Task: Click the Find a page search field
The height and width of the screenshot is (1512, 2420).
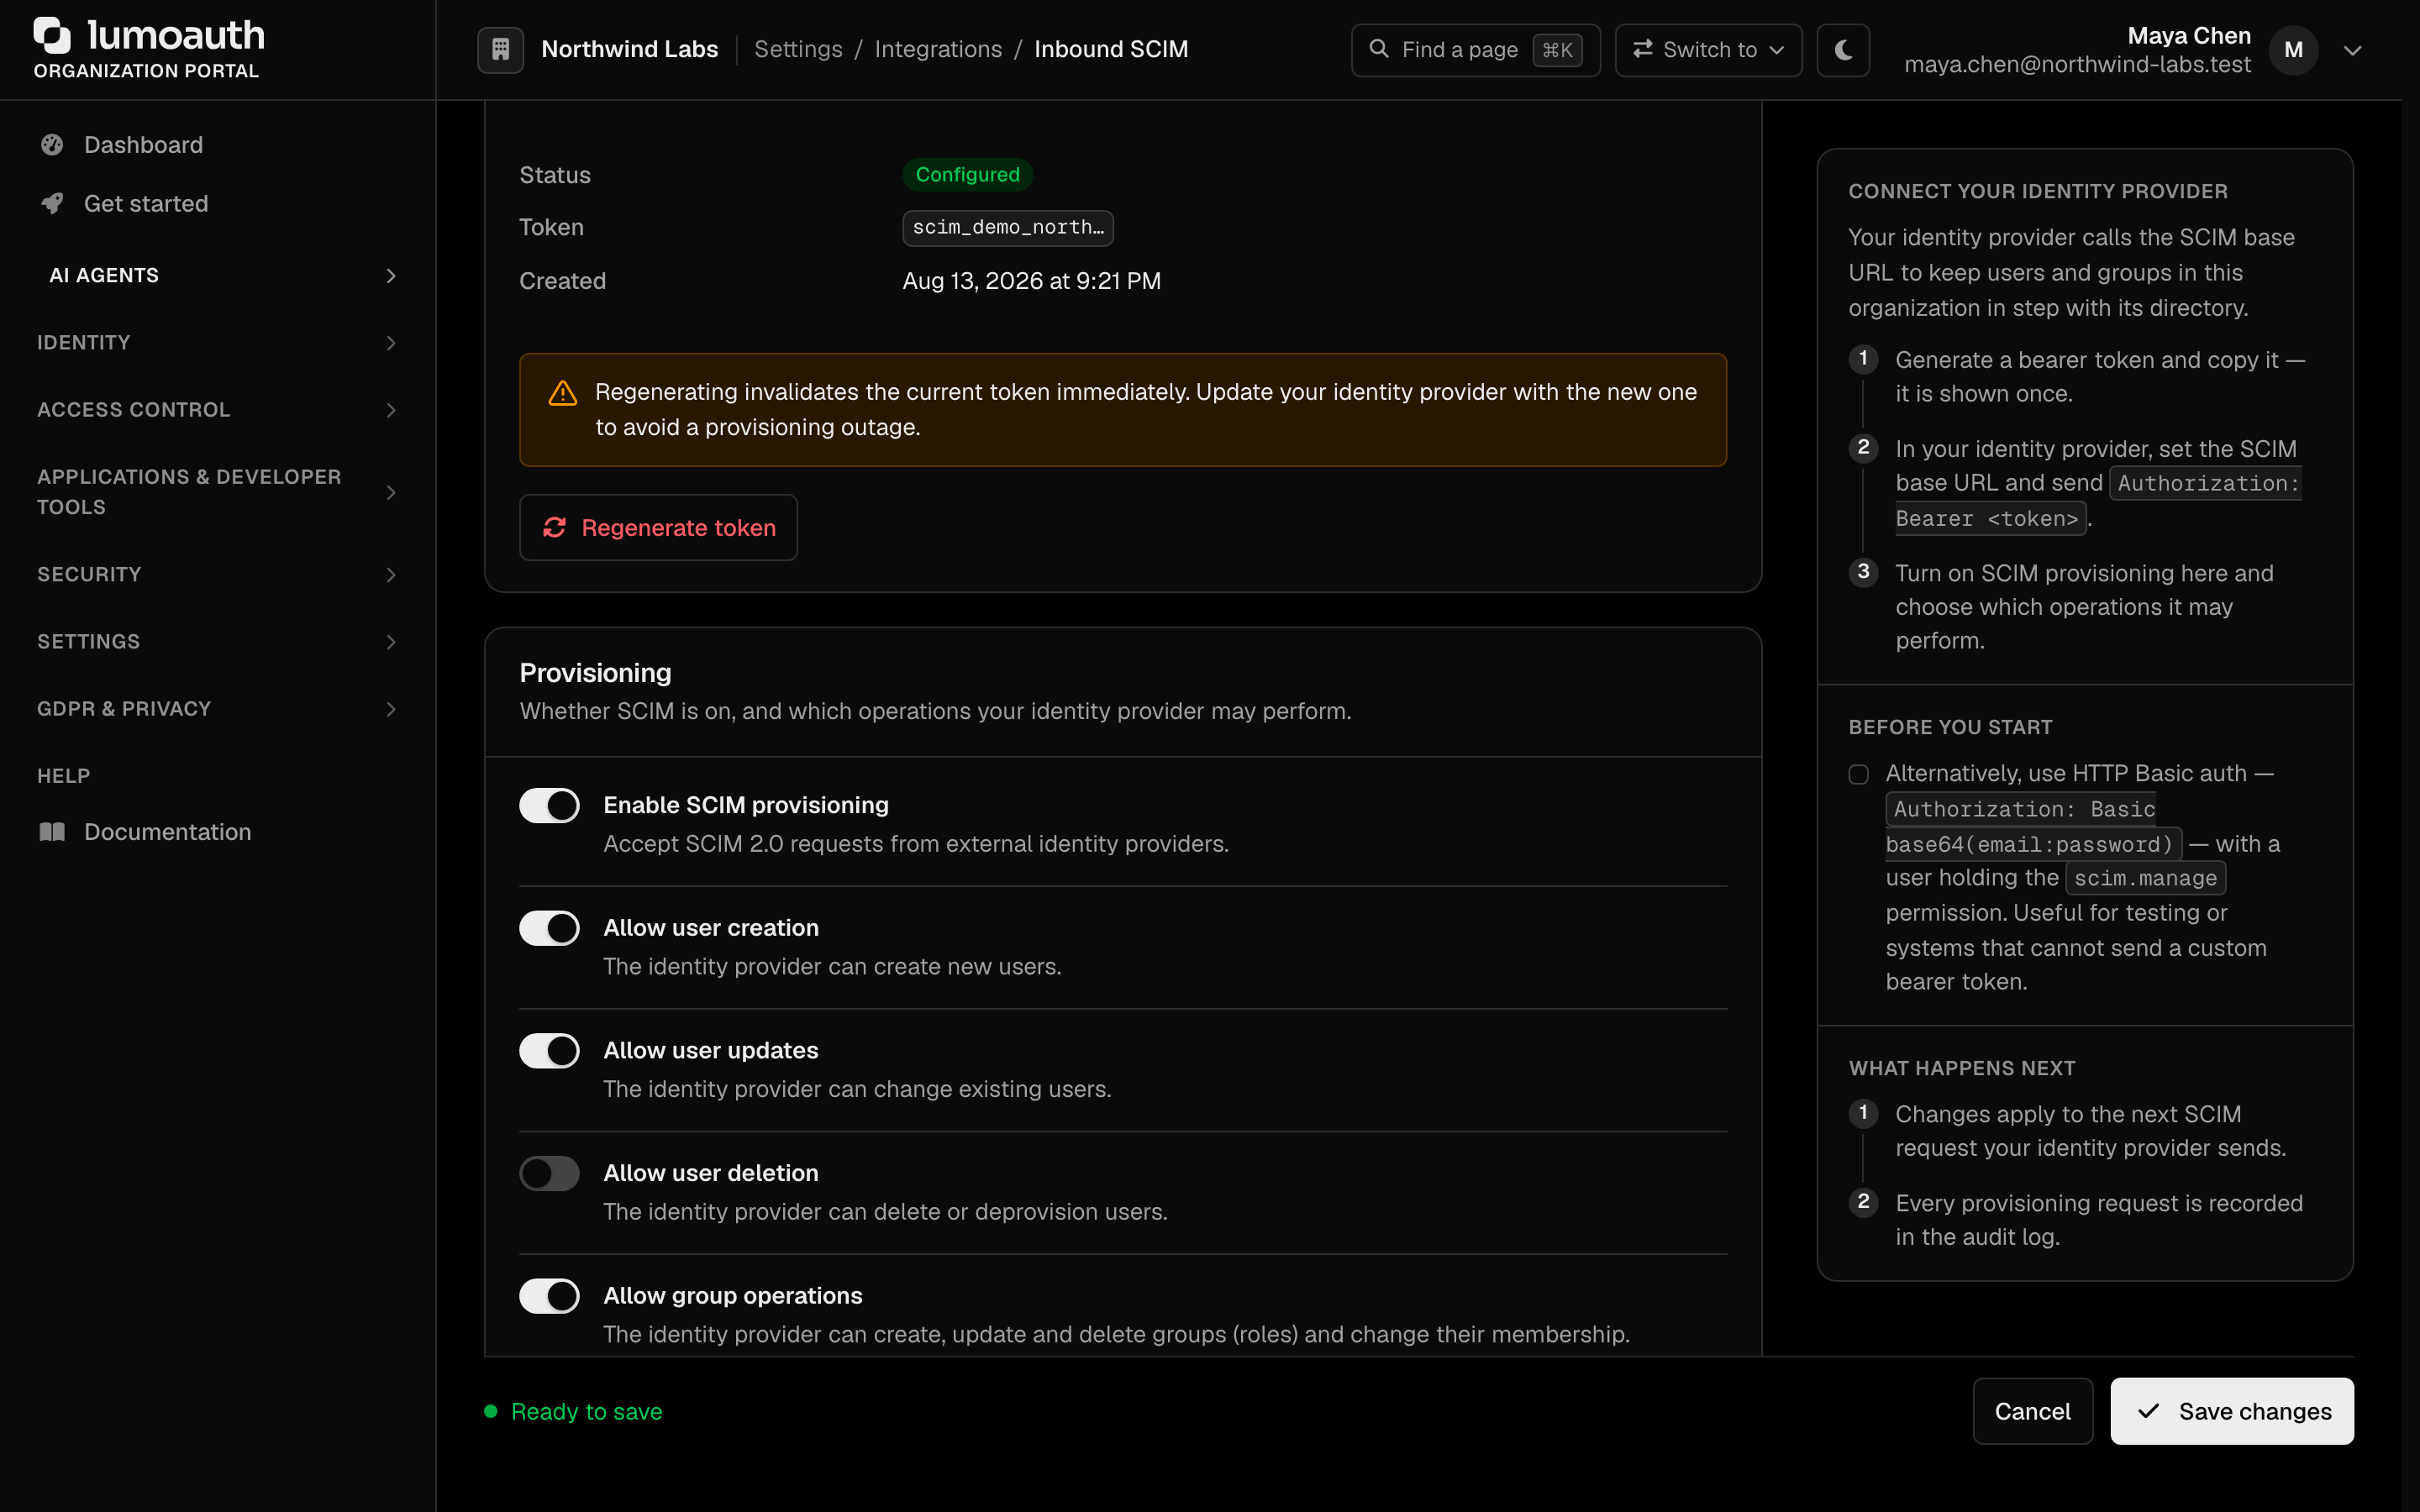Action: 1475,50
